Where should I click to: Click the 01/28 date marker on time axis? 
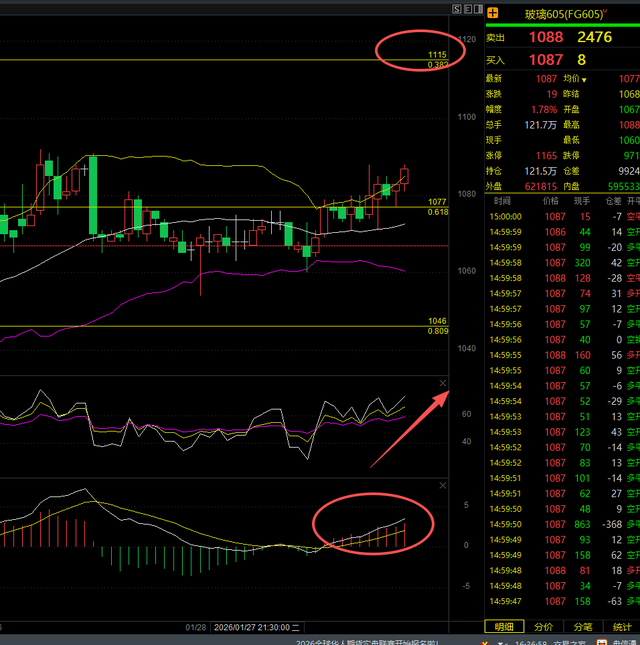pyautogui.click(x=196, y=627)
